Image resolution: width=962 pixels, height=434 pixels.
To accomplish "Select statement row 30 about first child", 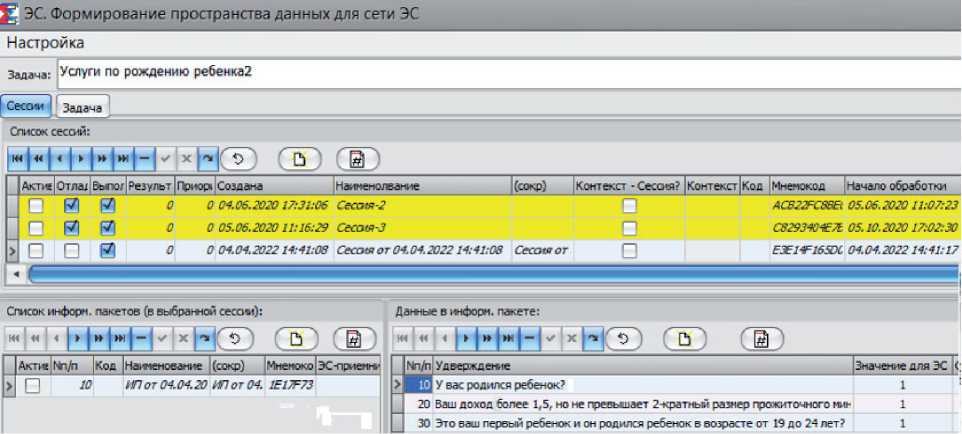I will point(644,424).
